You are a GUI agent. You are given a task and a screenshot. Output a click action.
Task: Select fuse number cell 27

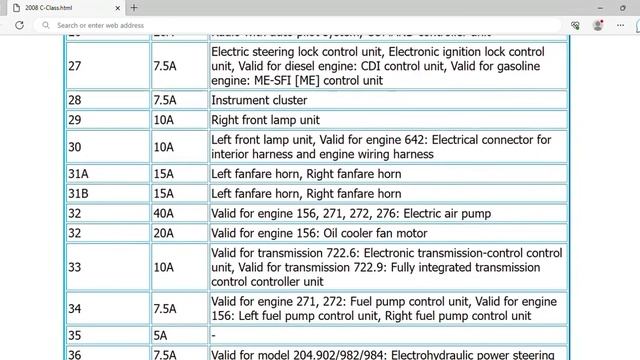point(108,66)
